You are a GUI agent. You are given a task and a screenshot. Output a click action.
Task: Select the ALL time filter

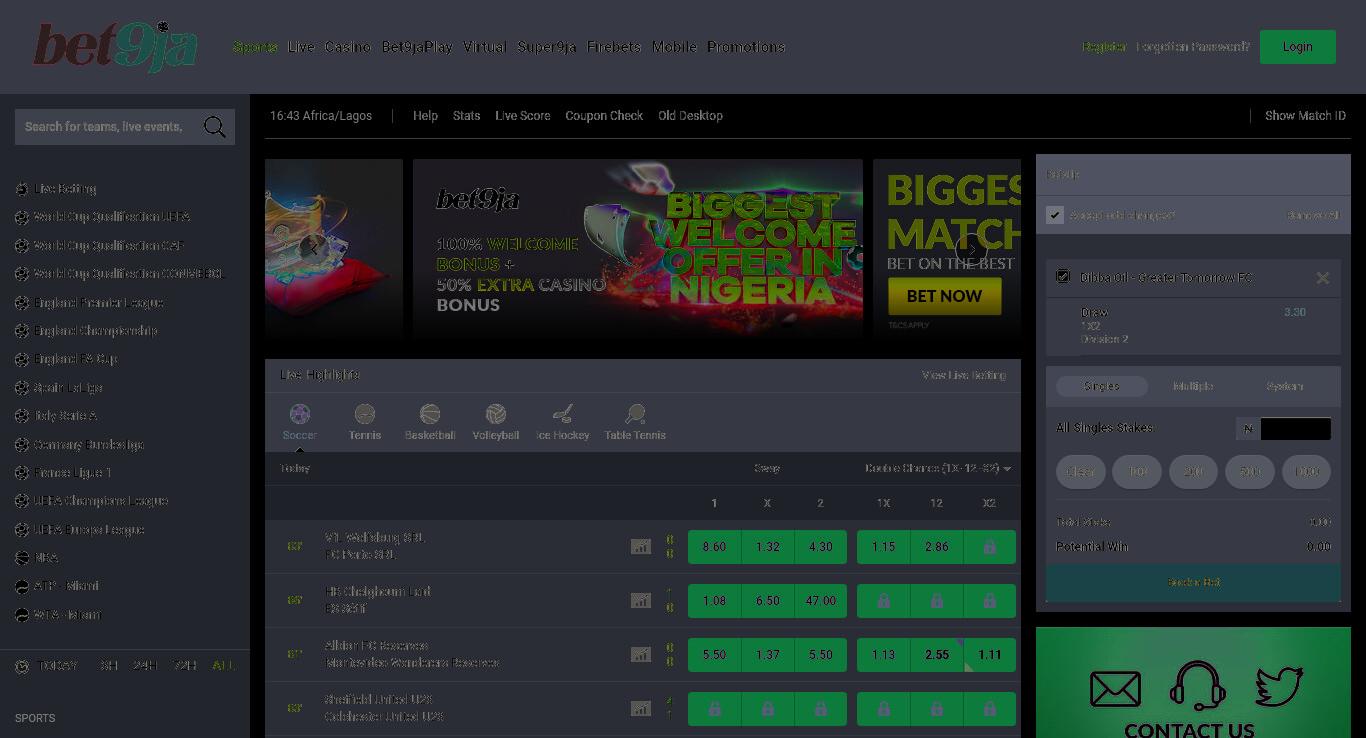(224, 666)
